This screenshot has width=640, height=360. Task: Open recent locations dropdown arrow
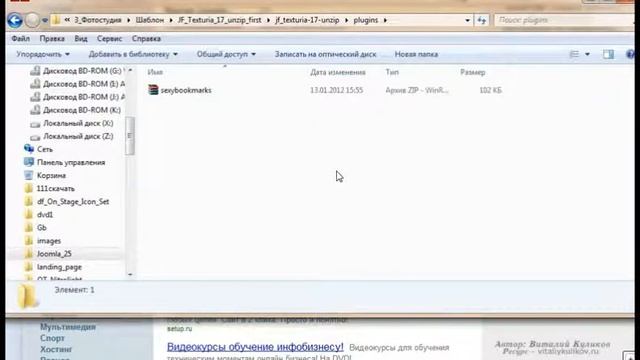coord(44,20)
